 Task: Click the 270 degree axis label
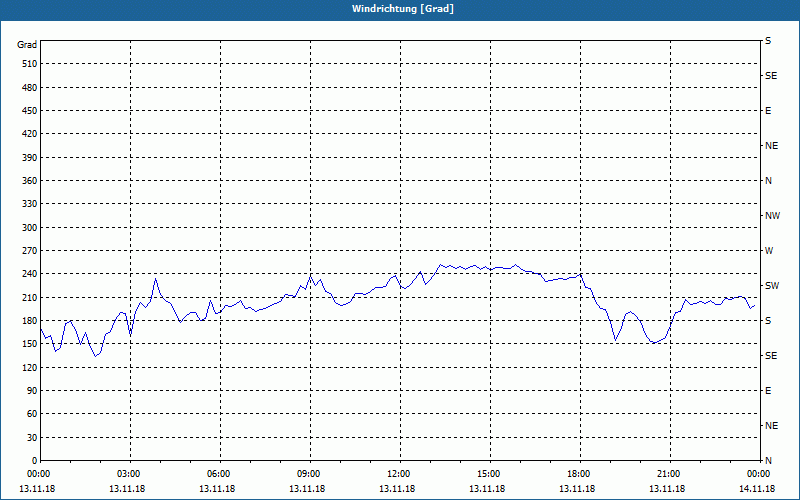[30, 251]
